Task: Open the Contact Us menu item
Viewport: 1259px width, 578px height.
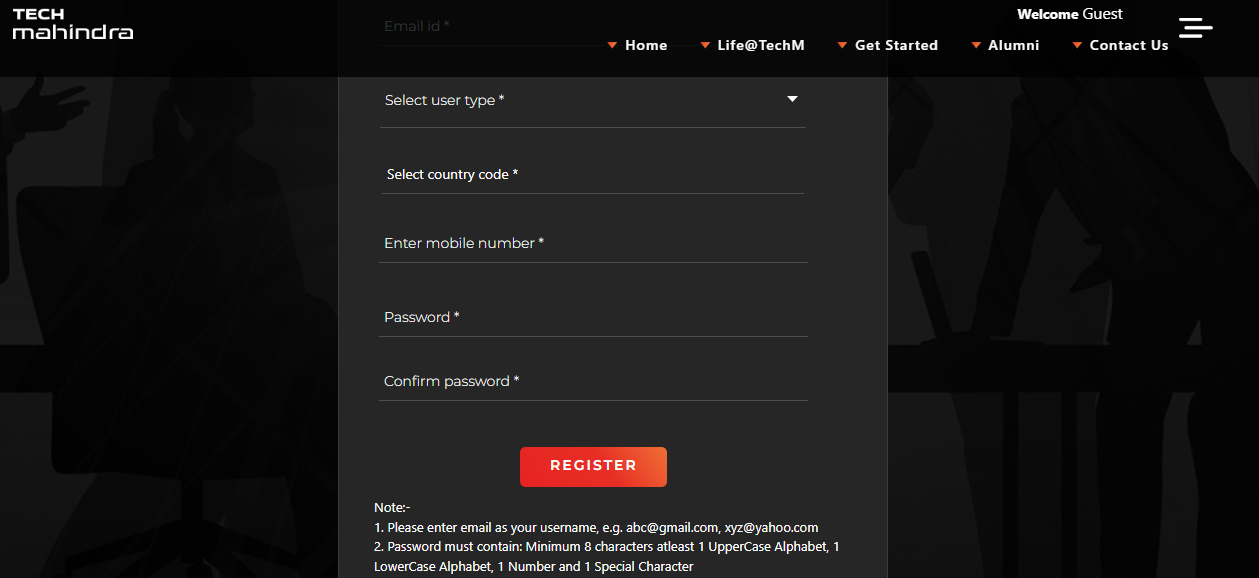Action: coord(1129,45)
